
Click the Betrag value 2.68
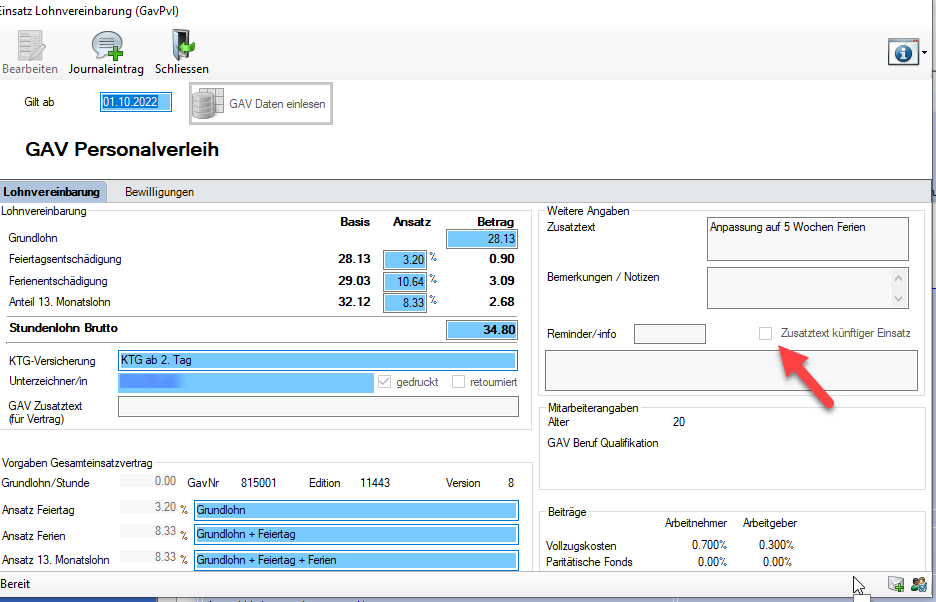pos(502,302)
